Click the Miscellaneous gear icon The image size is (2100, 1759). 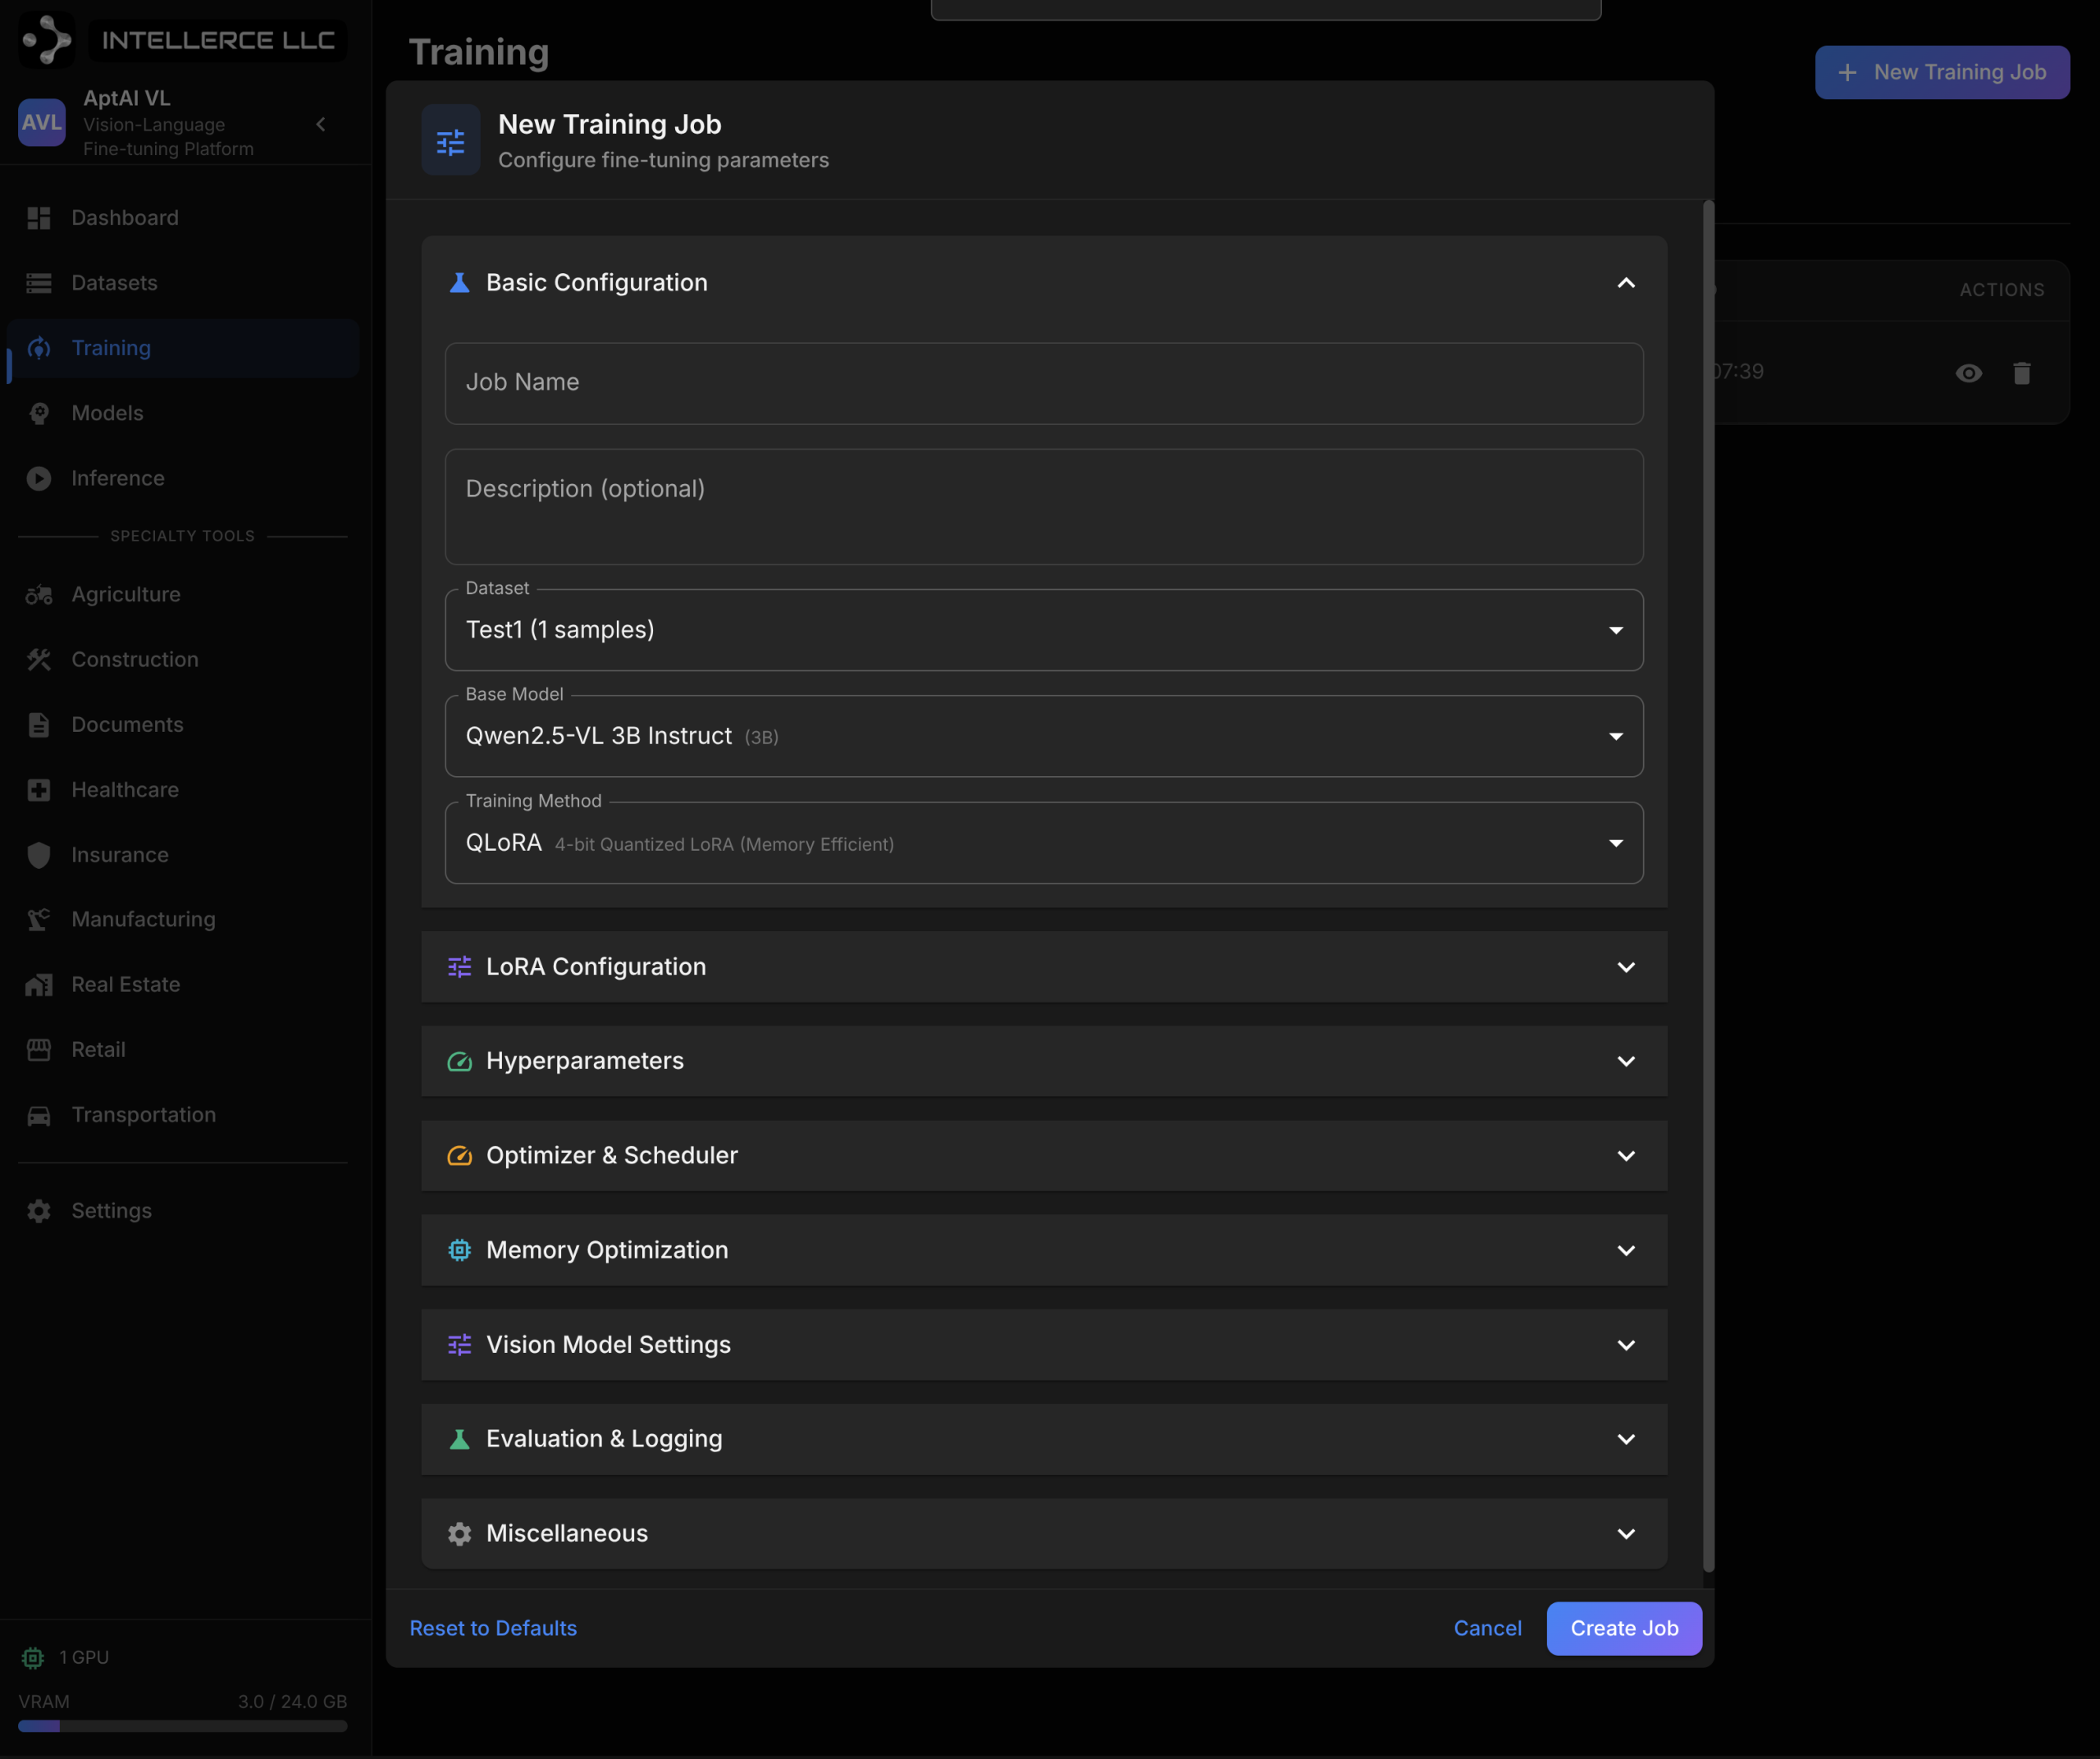[460, 1533]
